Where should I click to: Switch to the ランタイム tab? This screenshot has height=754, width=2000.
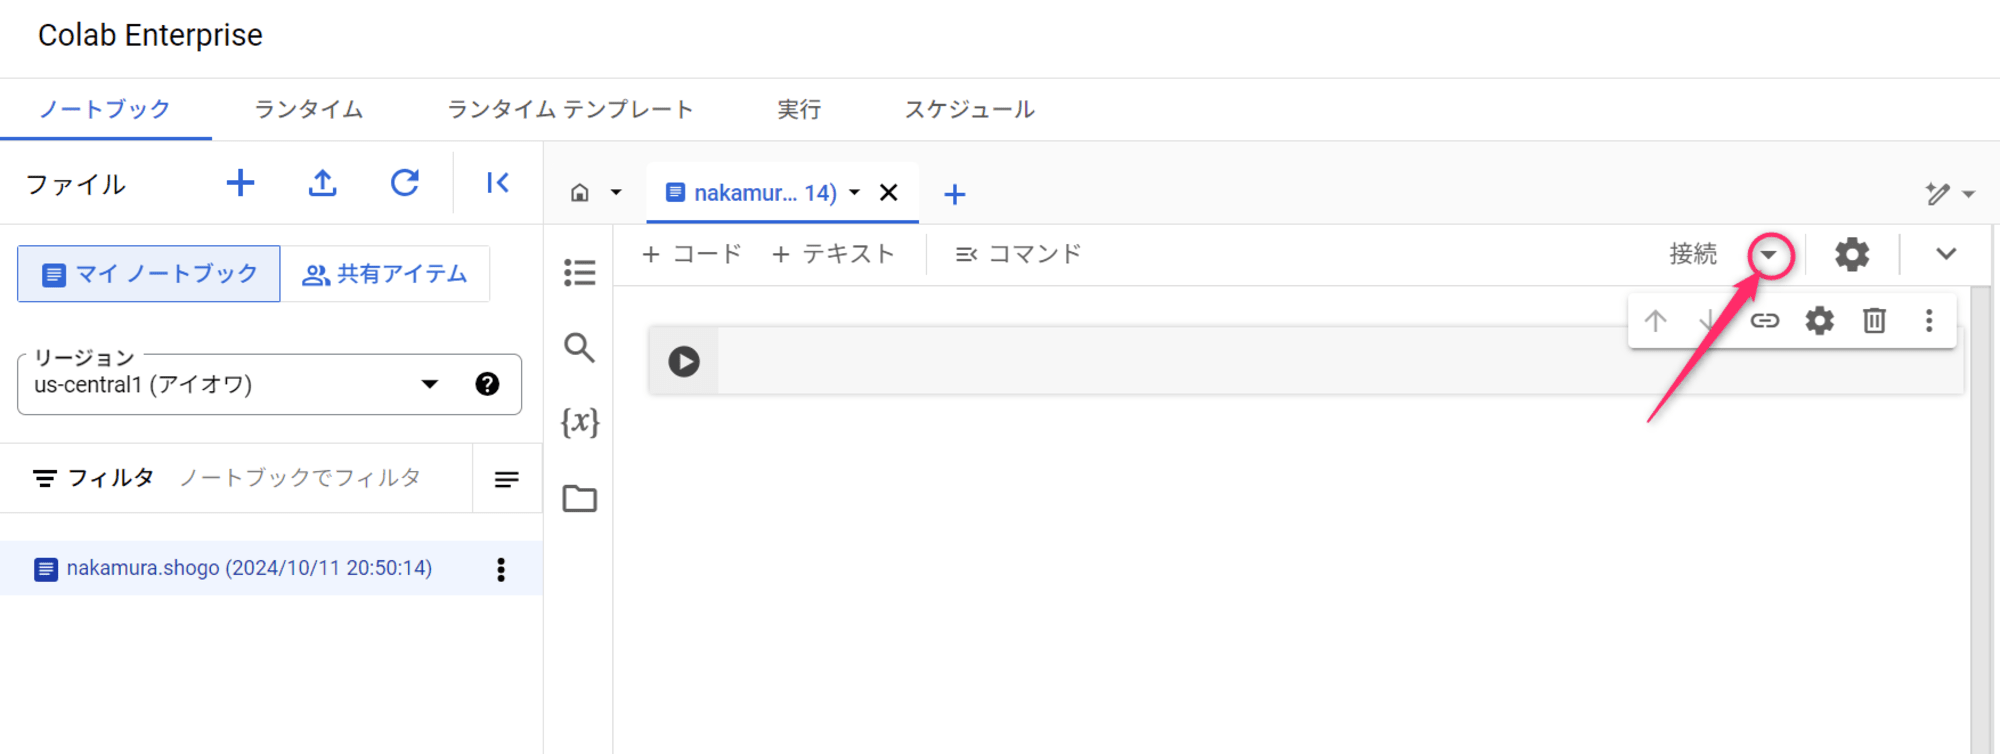point(309,109)
